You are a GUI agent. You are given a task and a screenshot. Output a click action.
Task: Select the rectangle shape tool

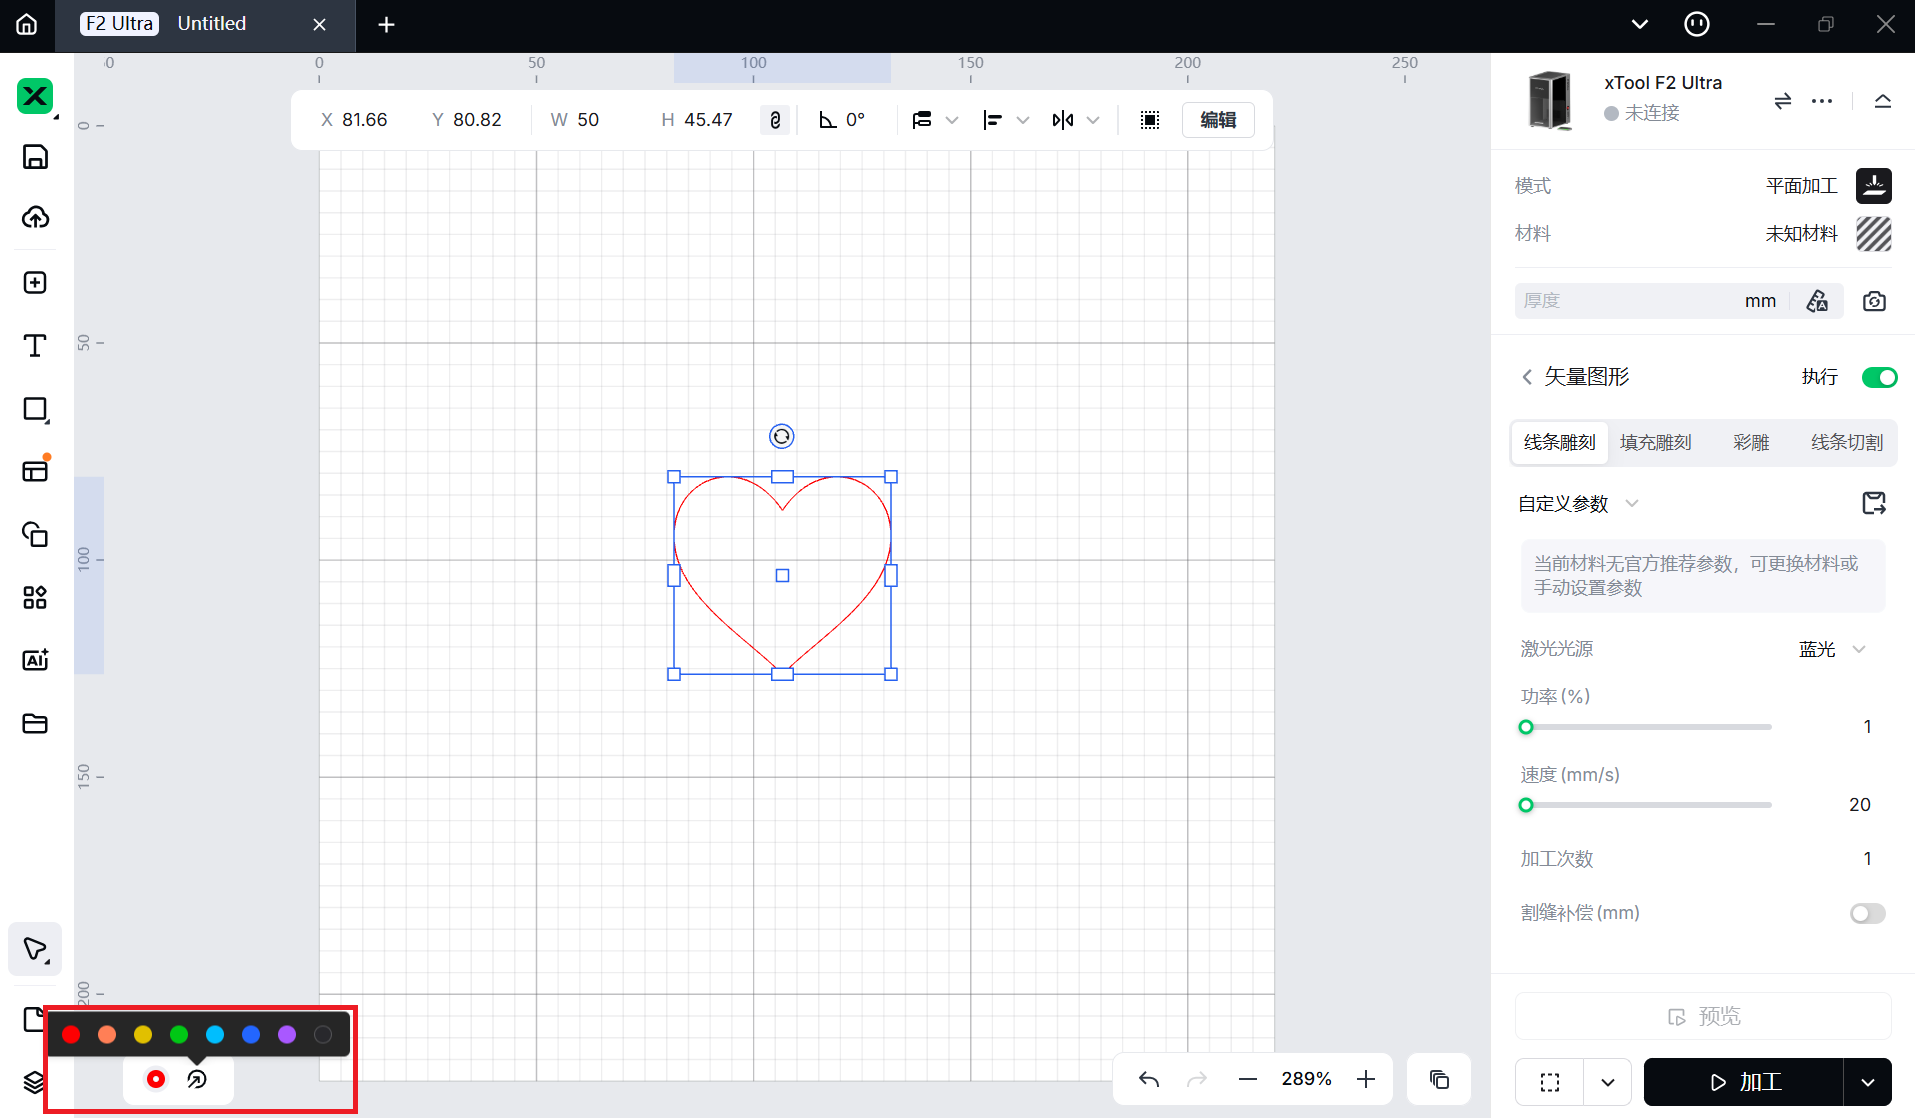35,410
